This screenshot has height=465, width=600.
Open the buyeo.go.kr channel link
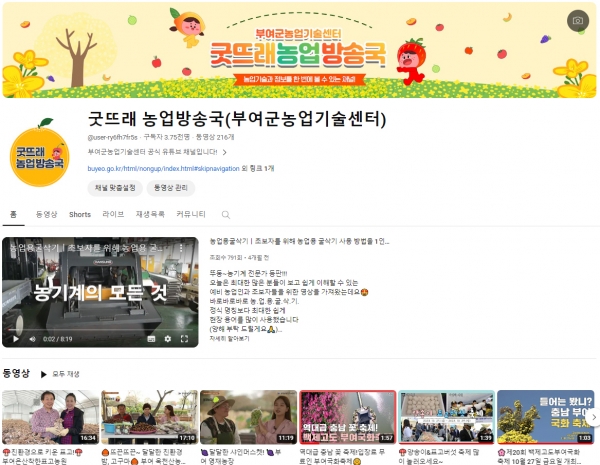tap(163, 169)
